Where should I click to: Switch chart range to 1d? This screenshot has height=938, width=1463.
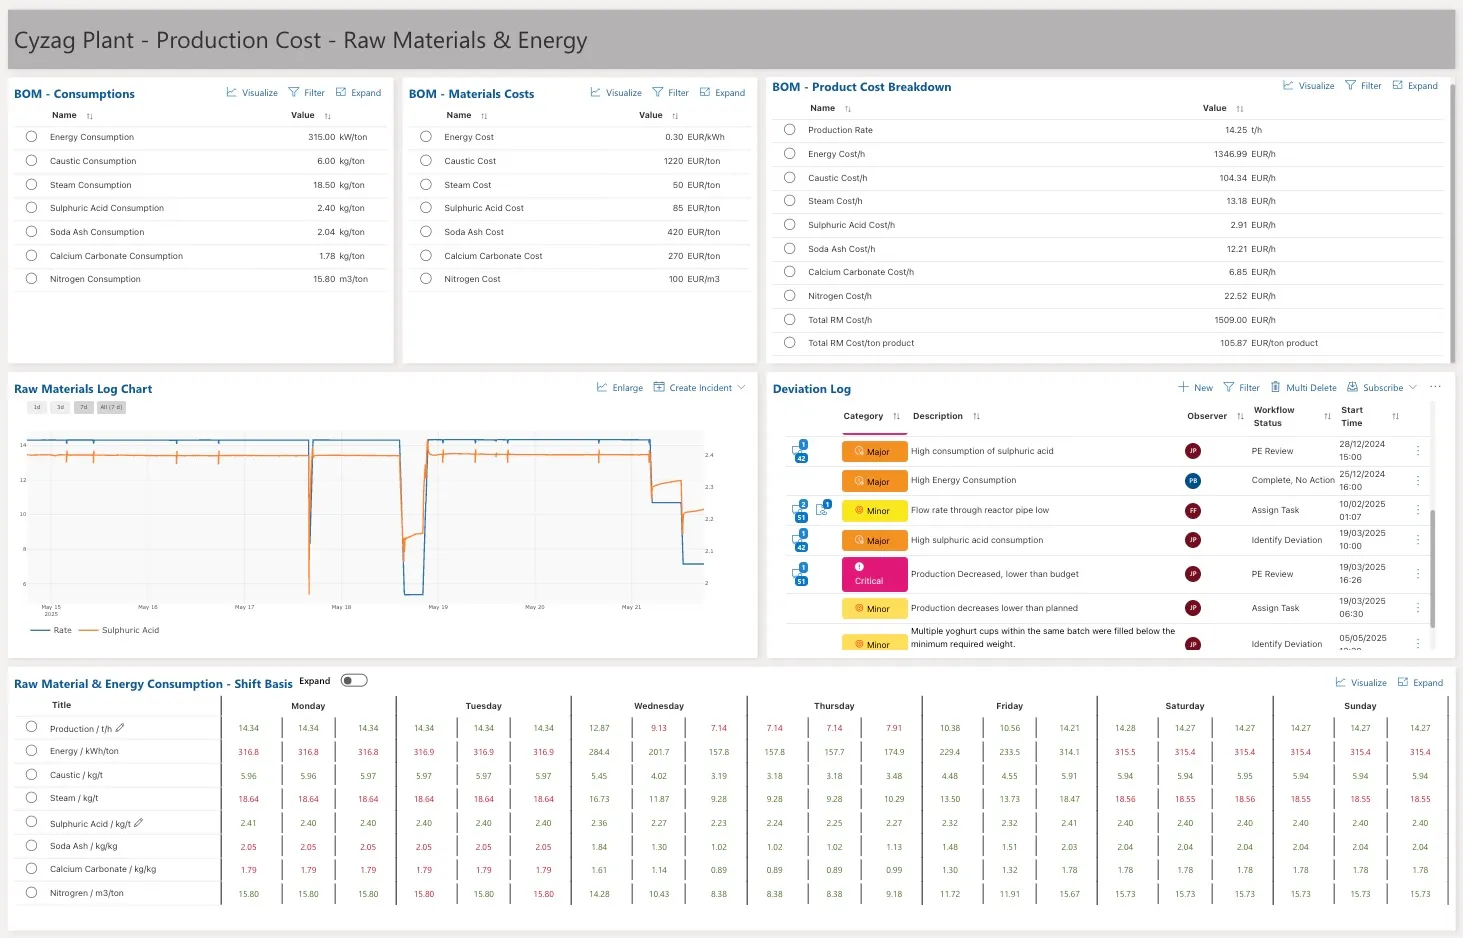[37, 407]
